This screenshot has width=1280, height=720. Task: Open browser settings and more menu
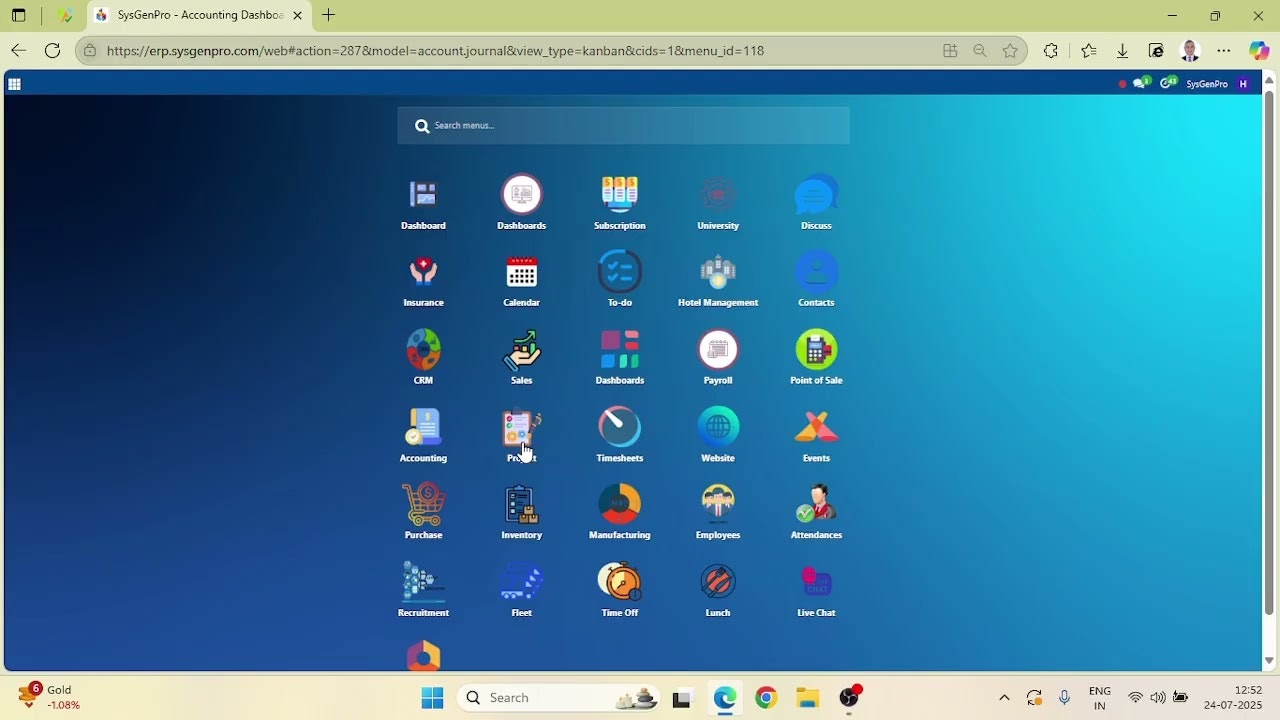(1224, 50)
